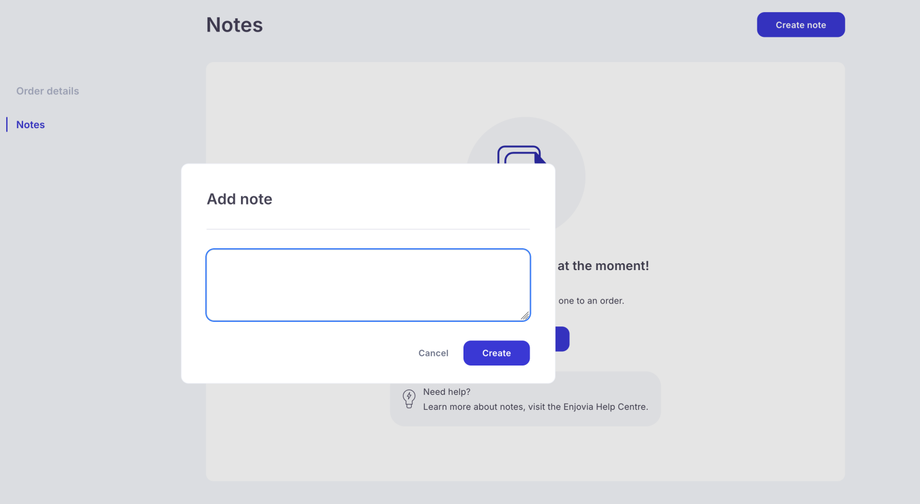Click the Notes page heading
Viewport: 920px width, 504px height.
(x=234, y=25)
